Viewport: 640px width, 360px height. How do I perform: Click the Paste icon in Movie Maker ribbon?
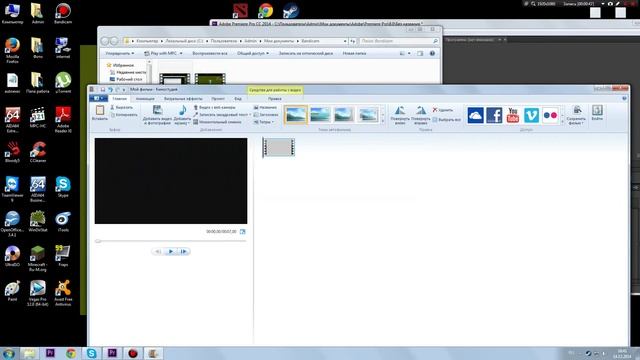pos(100,110)
